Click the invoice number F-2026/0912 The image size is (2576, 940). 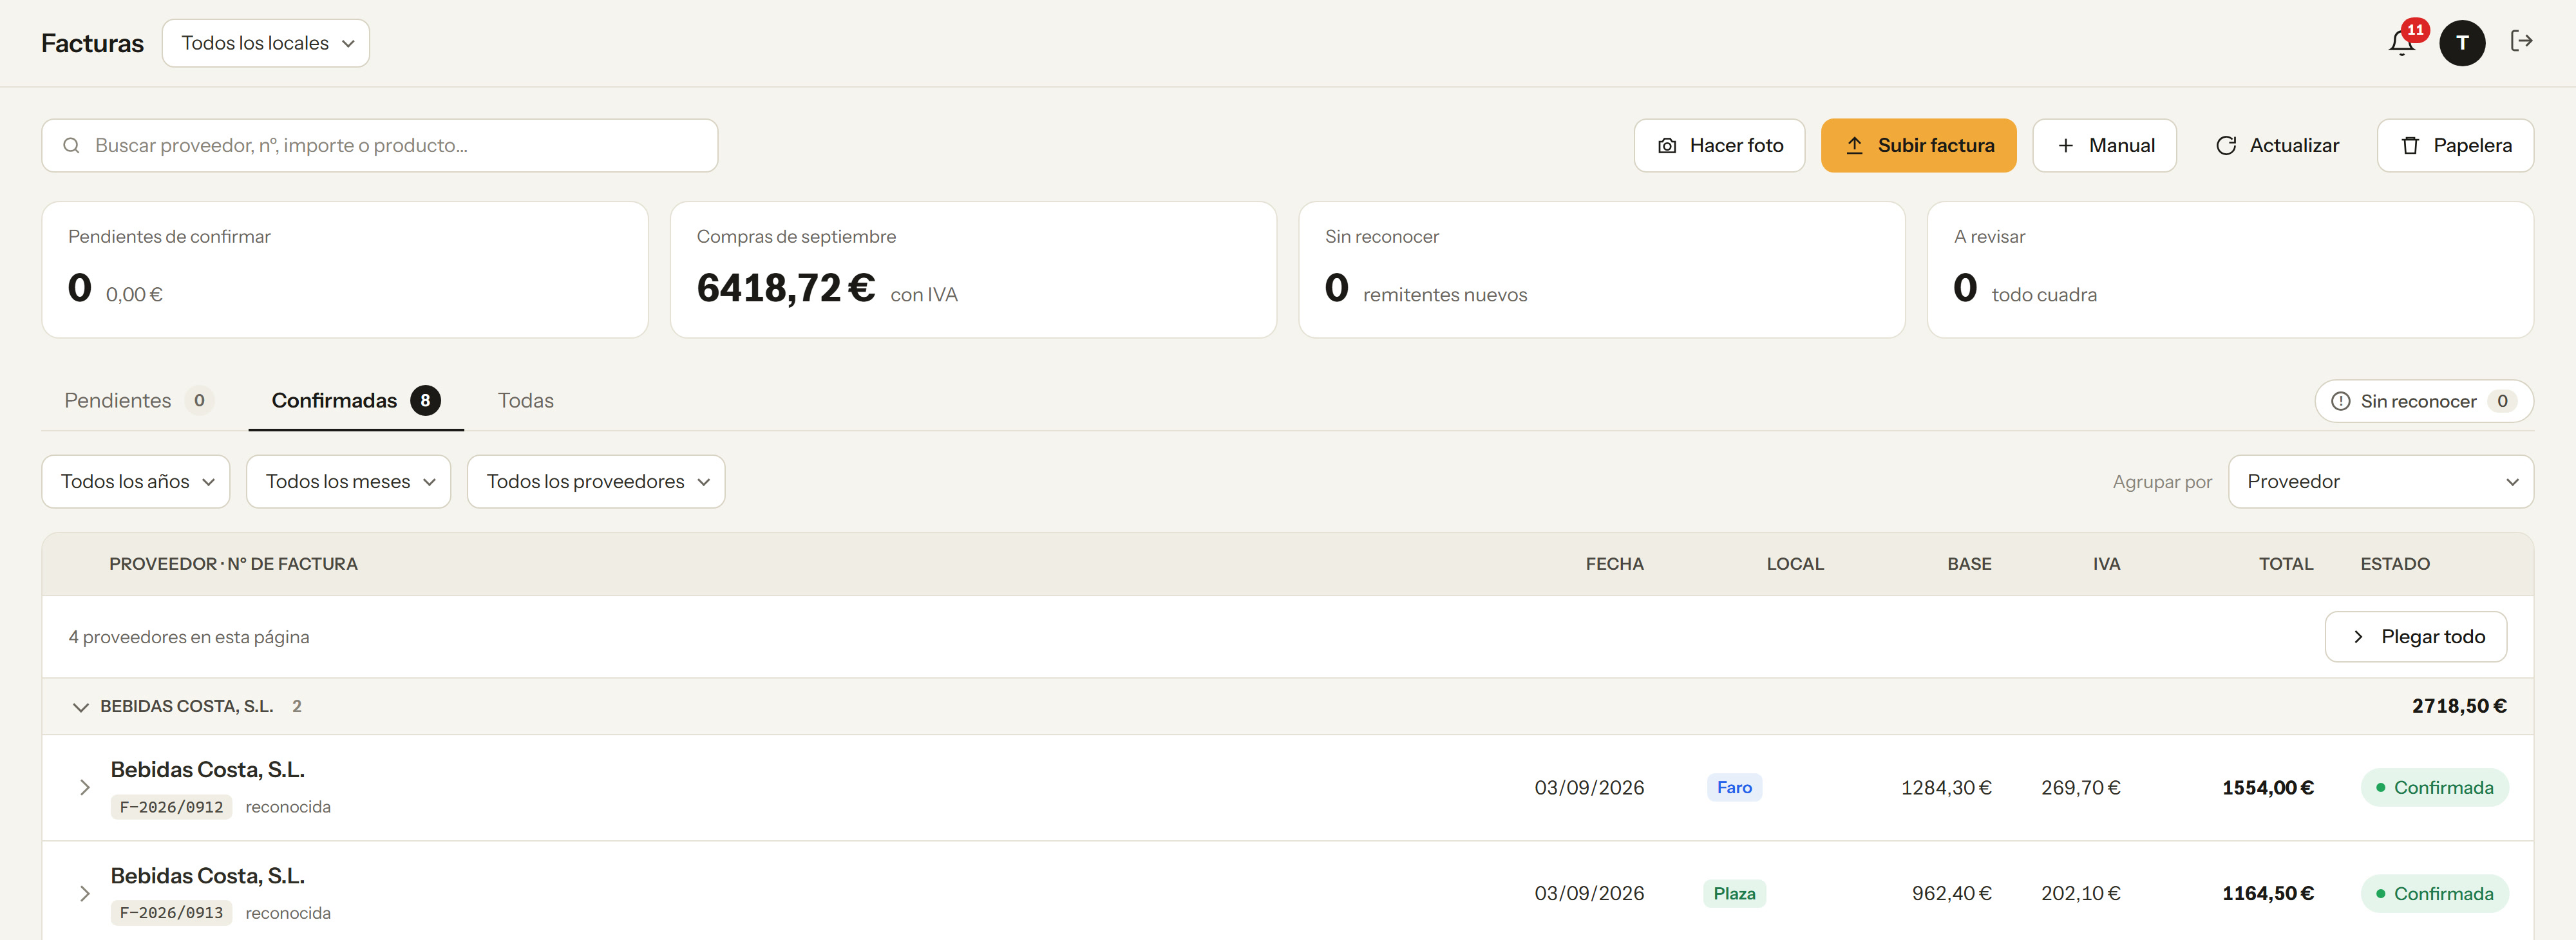tap(171, 807)
